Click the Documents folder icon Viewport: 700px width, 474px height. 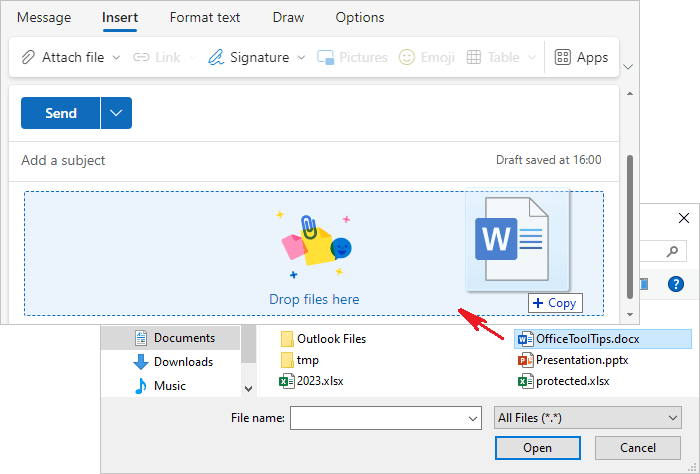tap(141, 338)
